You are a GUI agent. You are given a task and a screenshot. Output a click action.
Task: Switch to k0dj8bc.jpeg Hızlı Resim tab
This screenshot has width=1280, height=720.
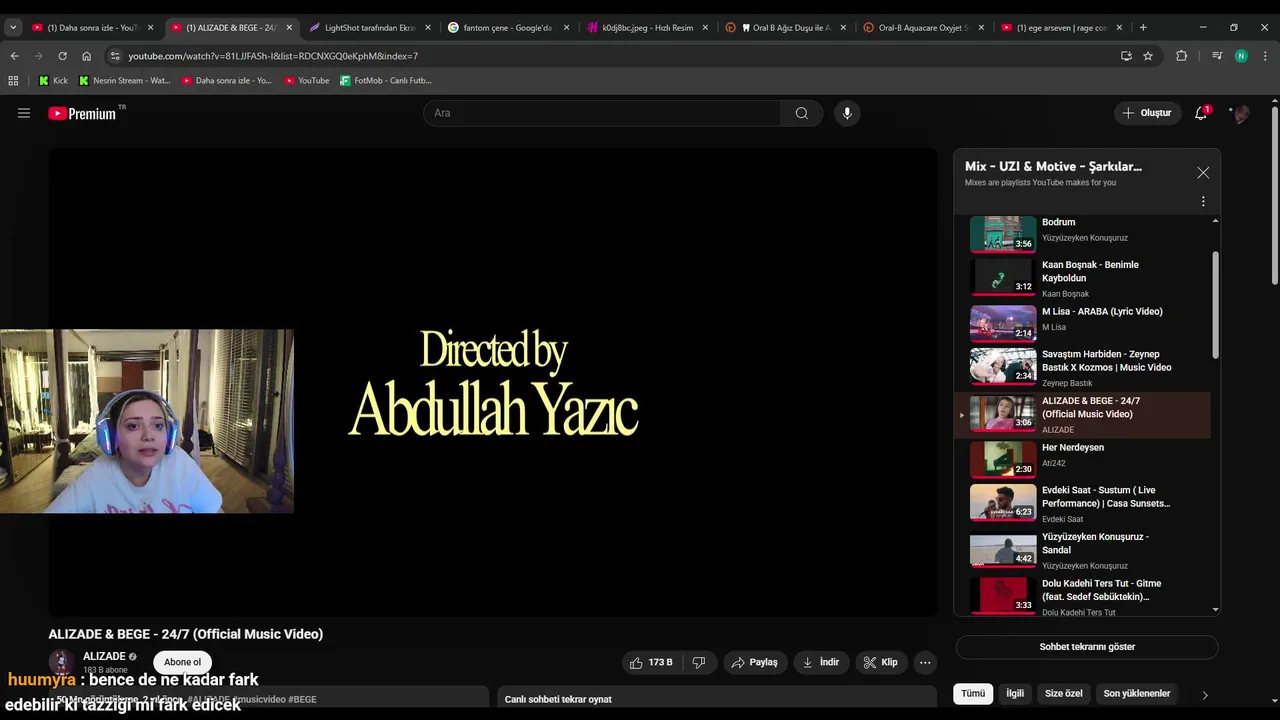(x=645, y=28)
